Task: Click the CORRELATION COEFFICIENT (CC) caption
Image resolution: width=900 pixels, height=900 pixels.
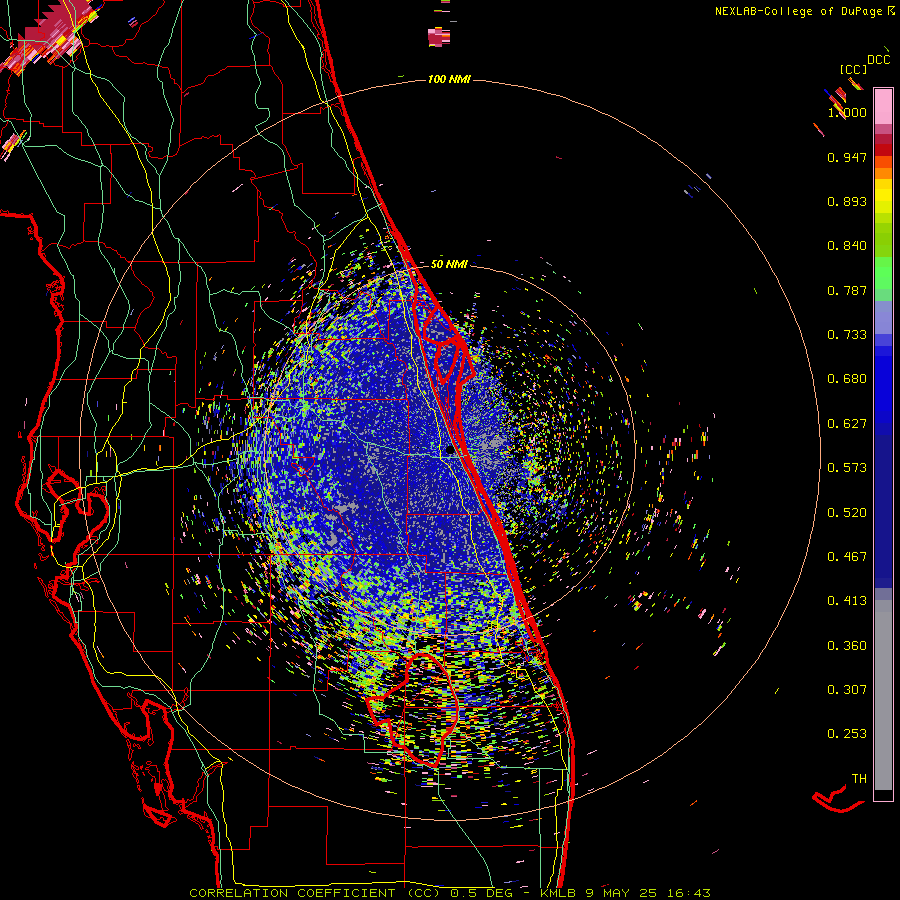Action: pos(315,893)
